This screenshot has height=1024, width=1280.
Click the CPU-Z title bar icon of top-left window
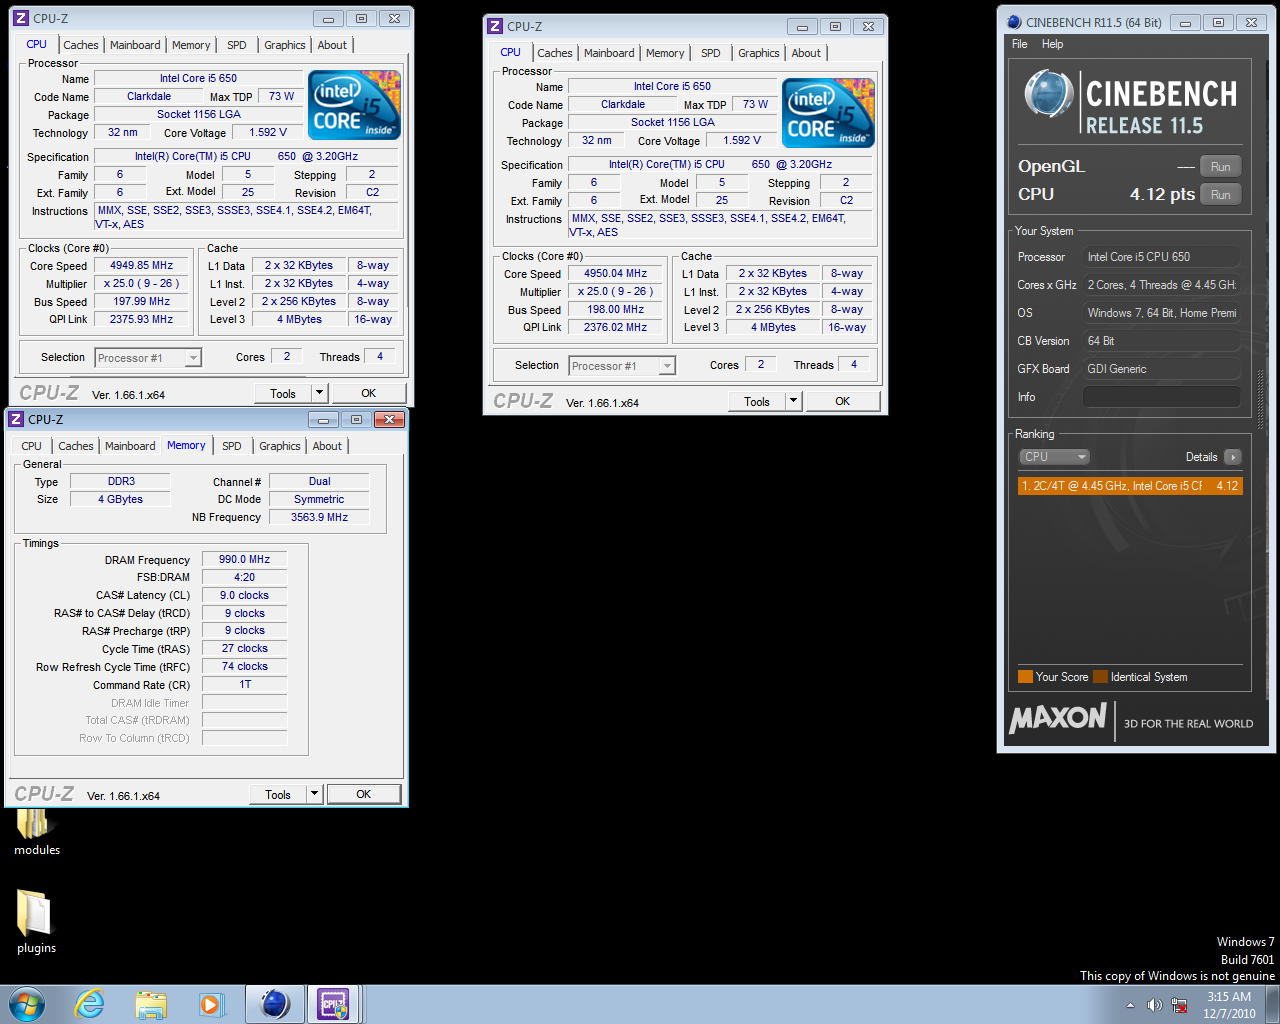[20, 18]
